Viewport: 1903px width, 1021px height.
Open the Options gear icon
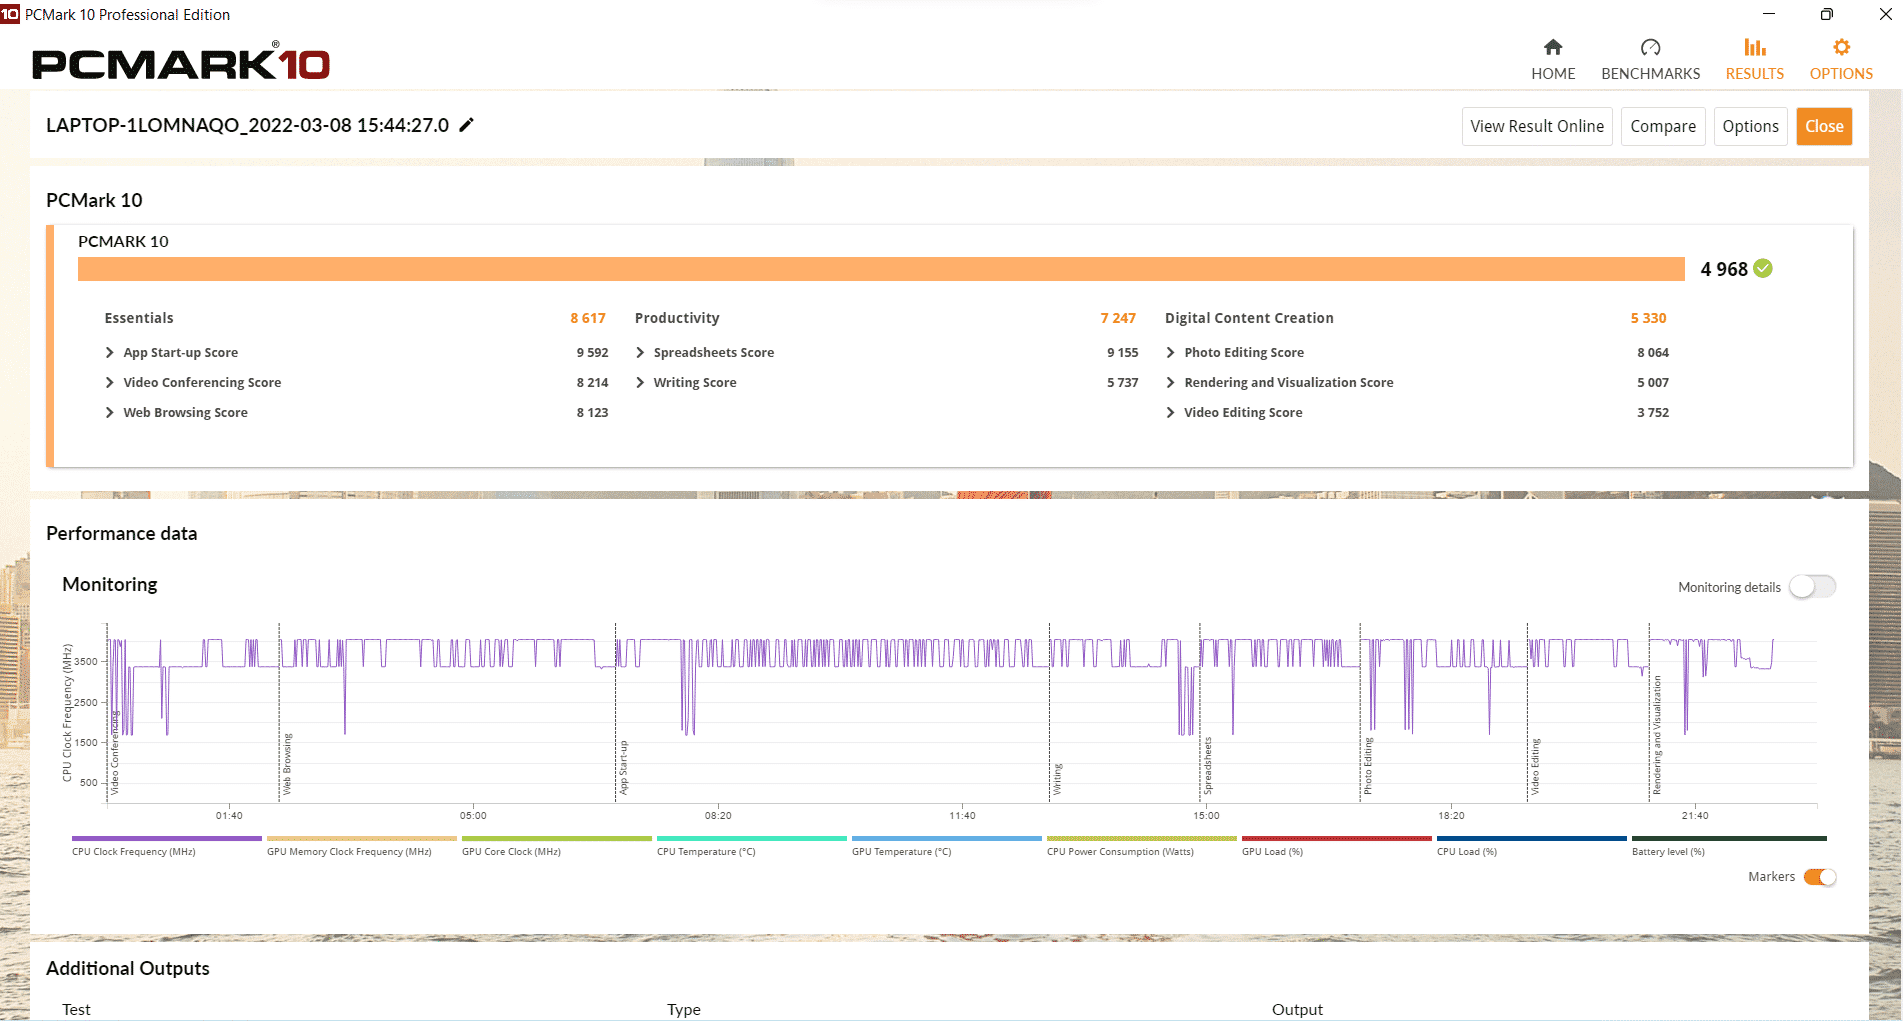tap(1840, 47)
